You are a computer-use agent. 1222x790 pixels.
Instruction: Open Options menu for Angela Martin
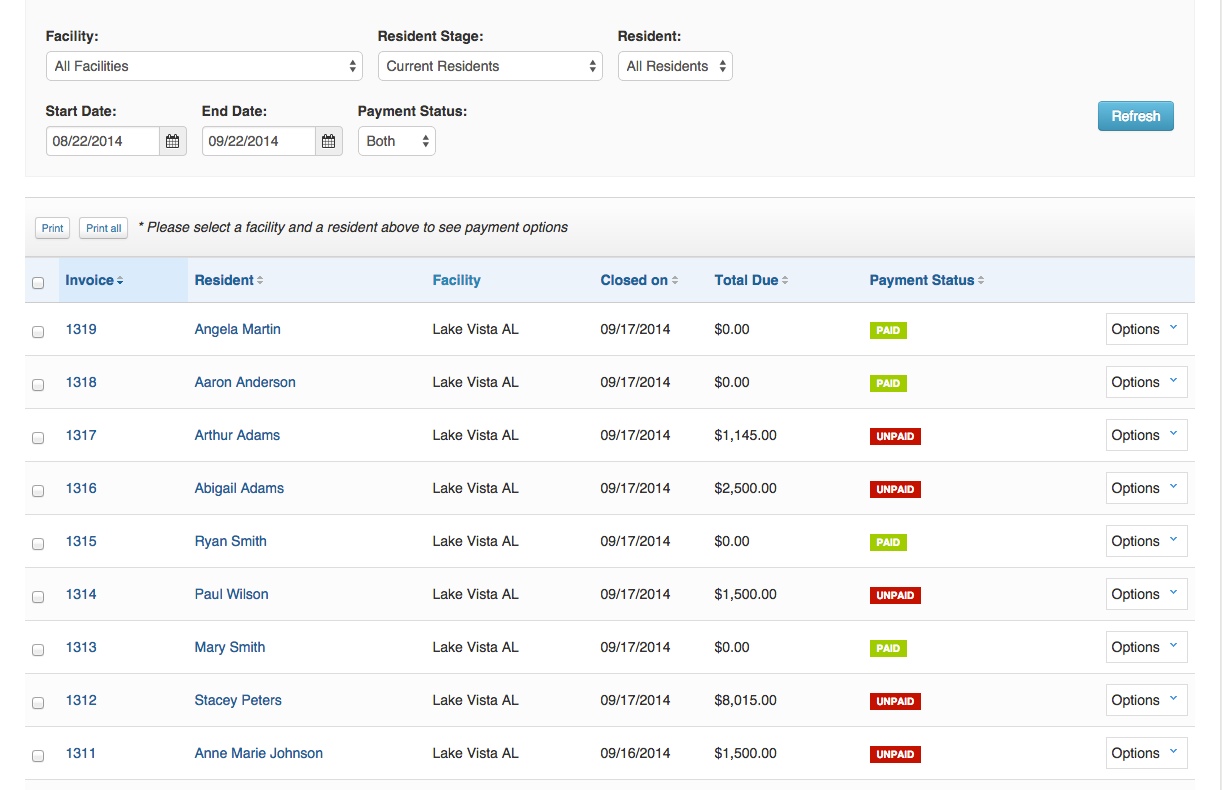pos(1146,329)
